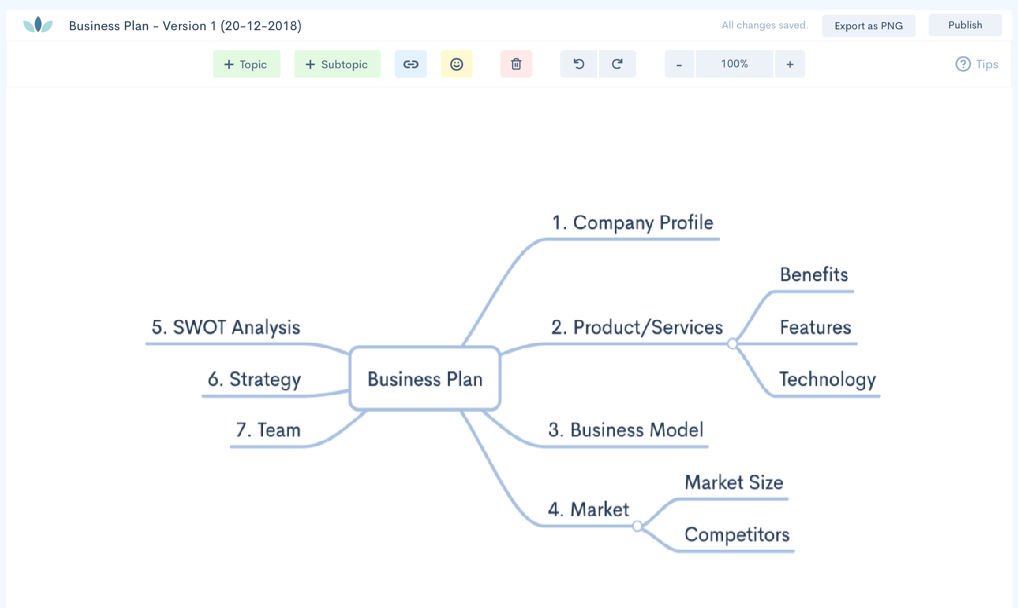Open the 100% zoom level selector

click(734, 63)
